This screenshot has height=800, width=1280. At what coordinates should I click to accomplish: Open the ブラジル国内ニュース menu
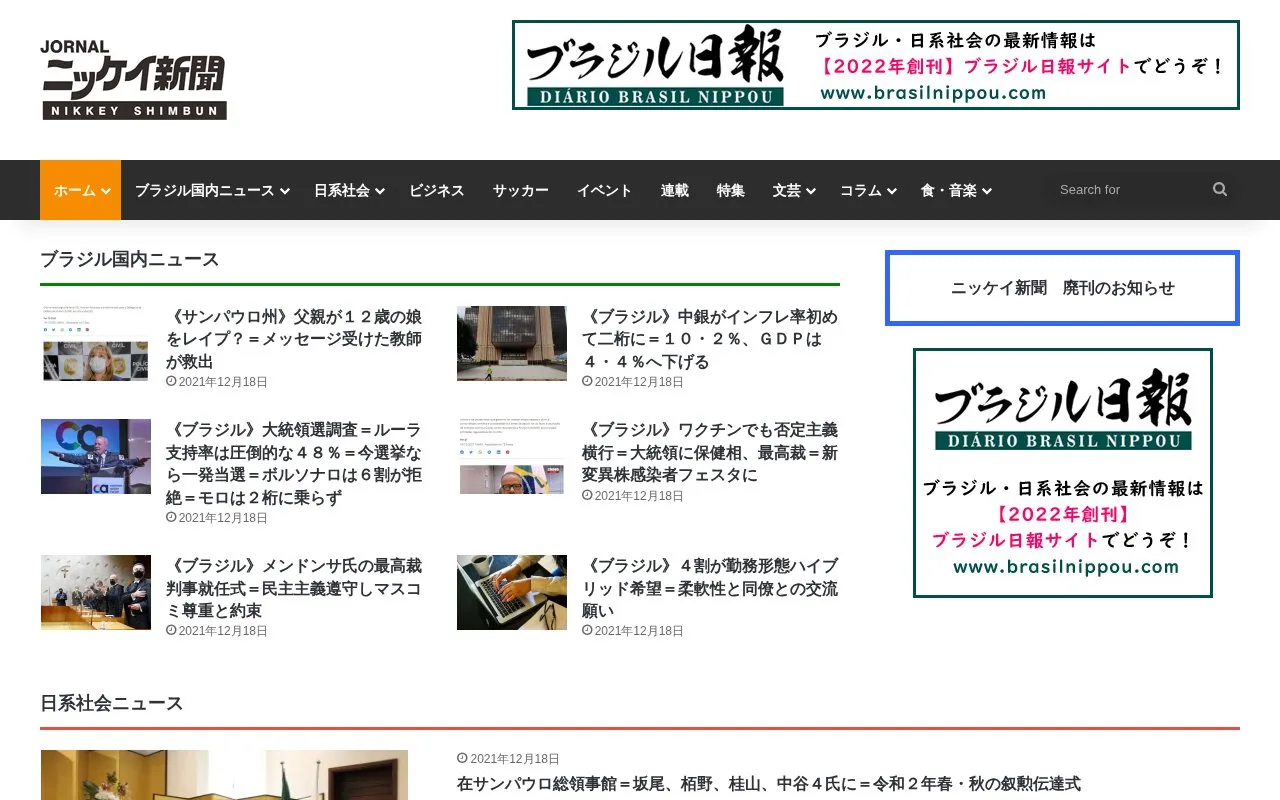(204, 190)
